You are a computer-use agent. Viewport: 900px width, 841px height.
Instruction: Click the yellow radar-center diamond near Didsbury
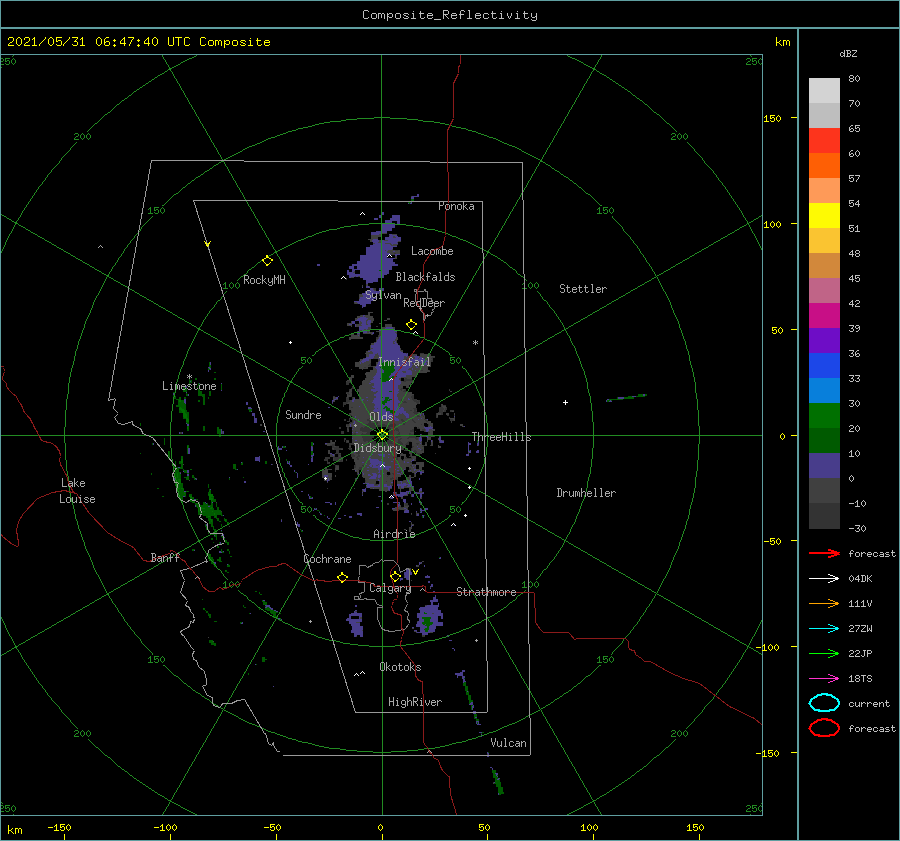[382, 435]
